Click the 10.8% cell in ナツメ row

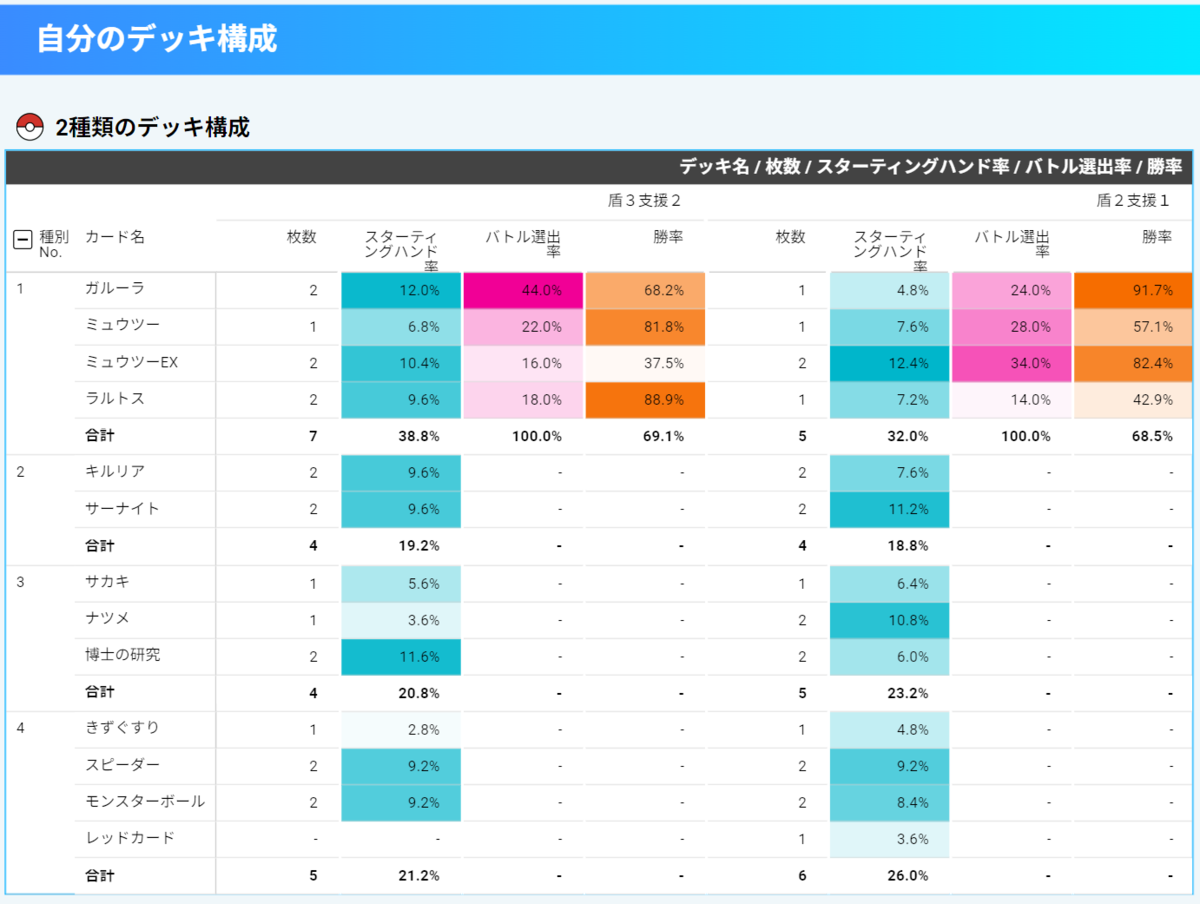890,620
